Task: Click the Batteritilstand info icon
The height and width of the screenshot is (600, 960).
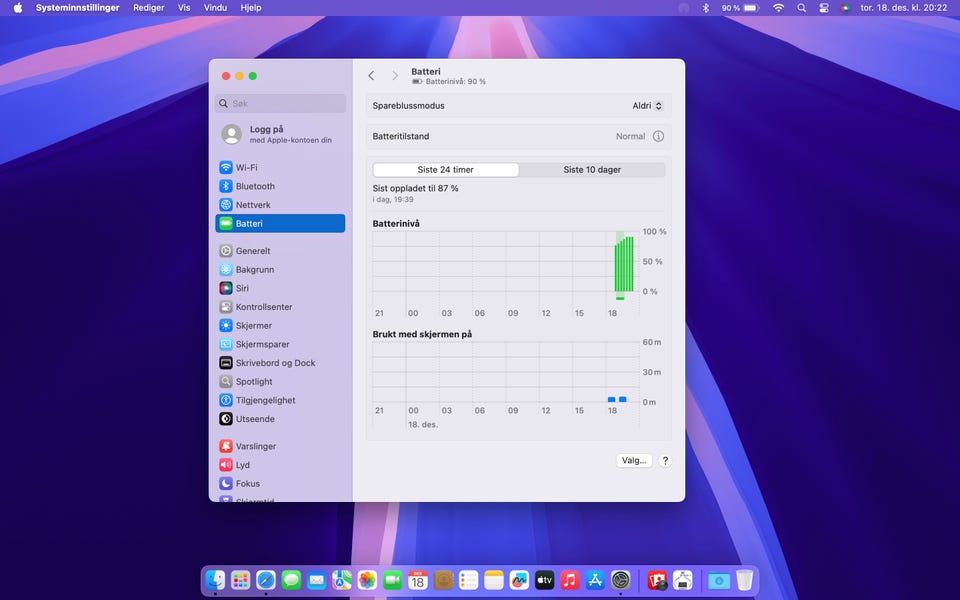Action: 658,136
